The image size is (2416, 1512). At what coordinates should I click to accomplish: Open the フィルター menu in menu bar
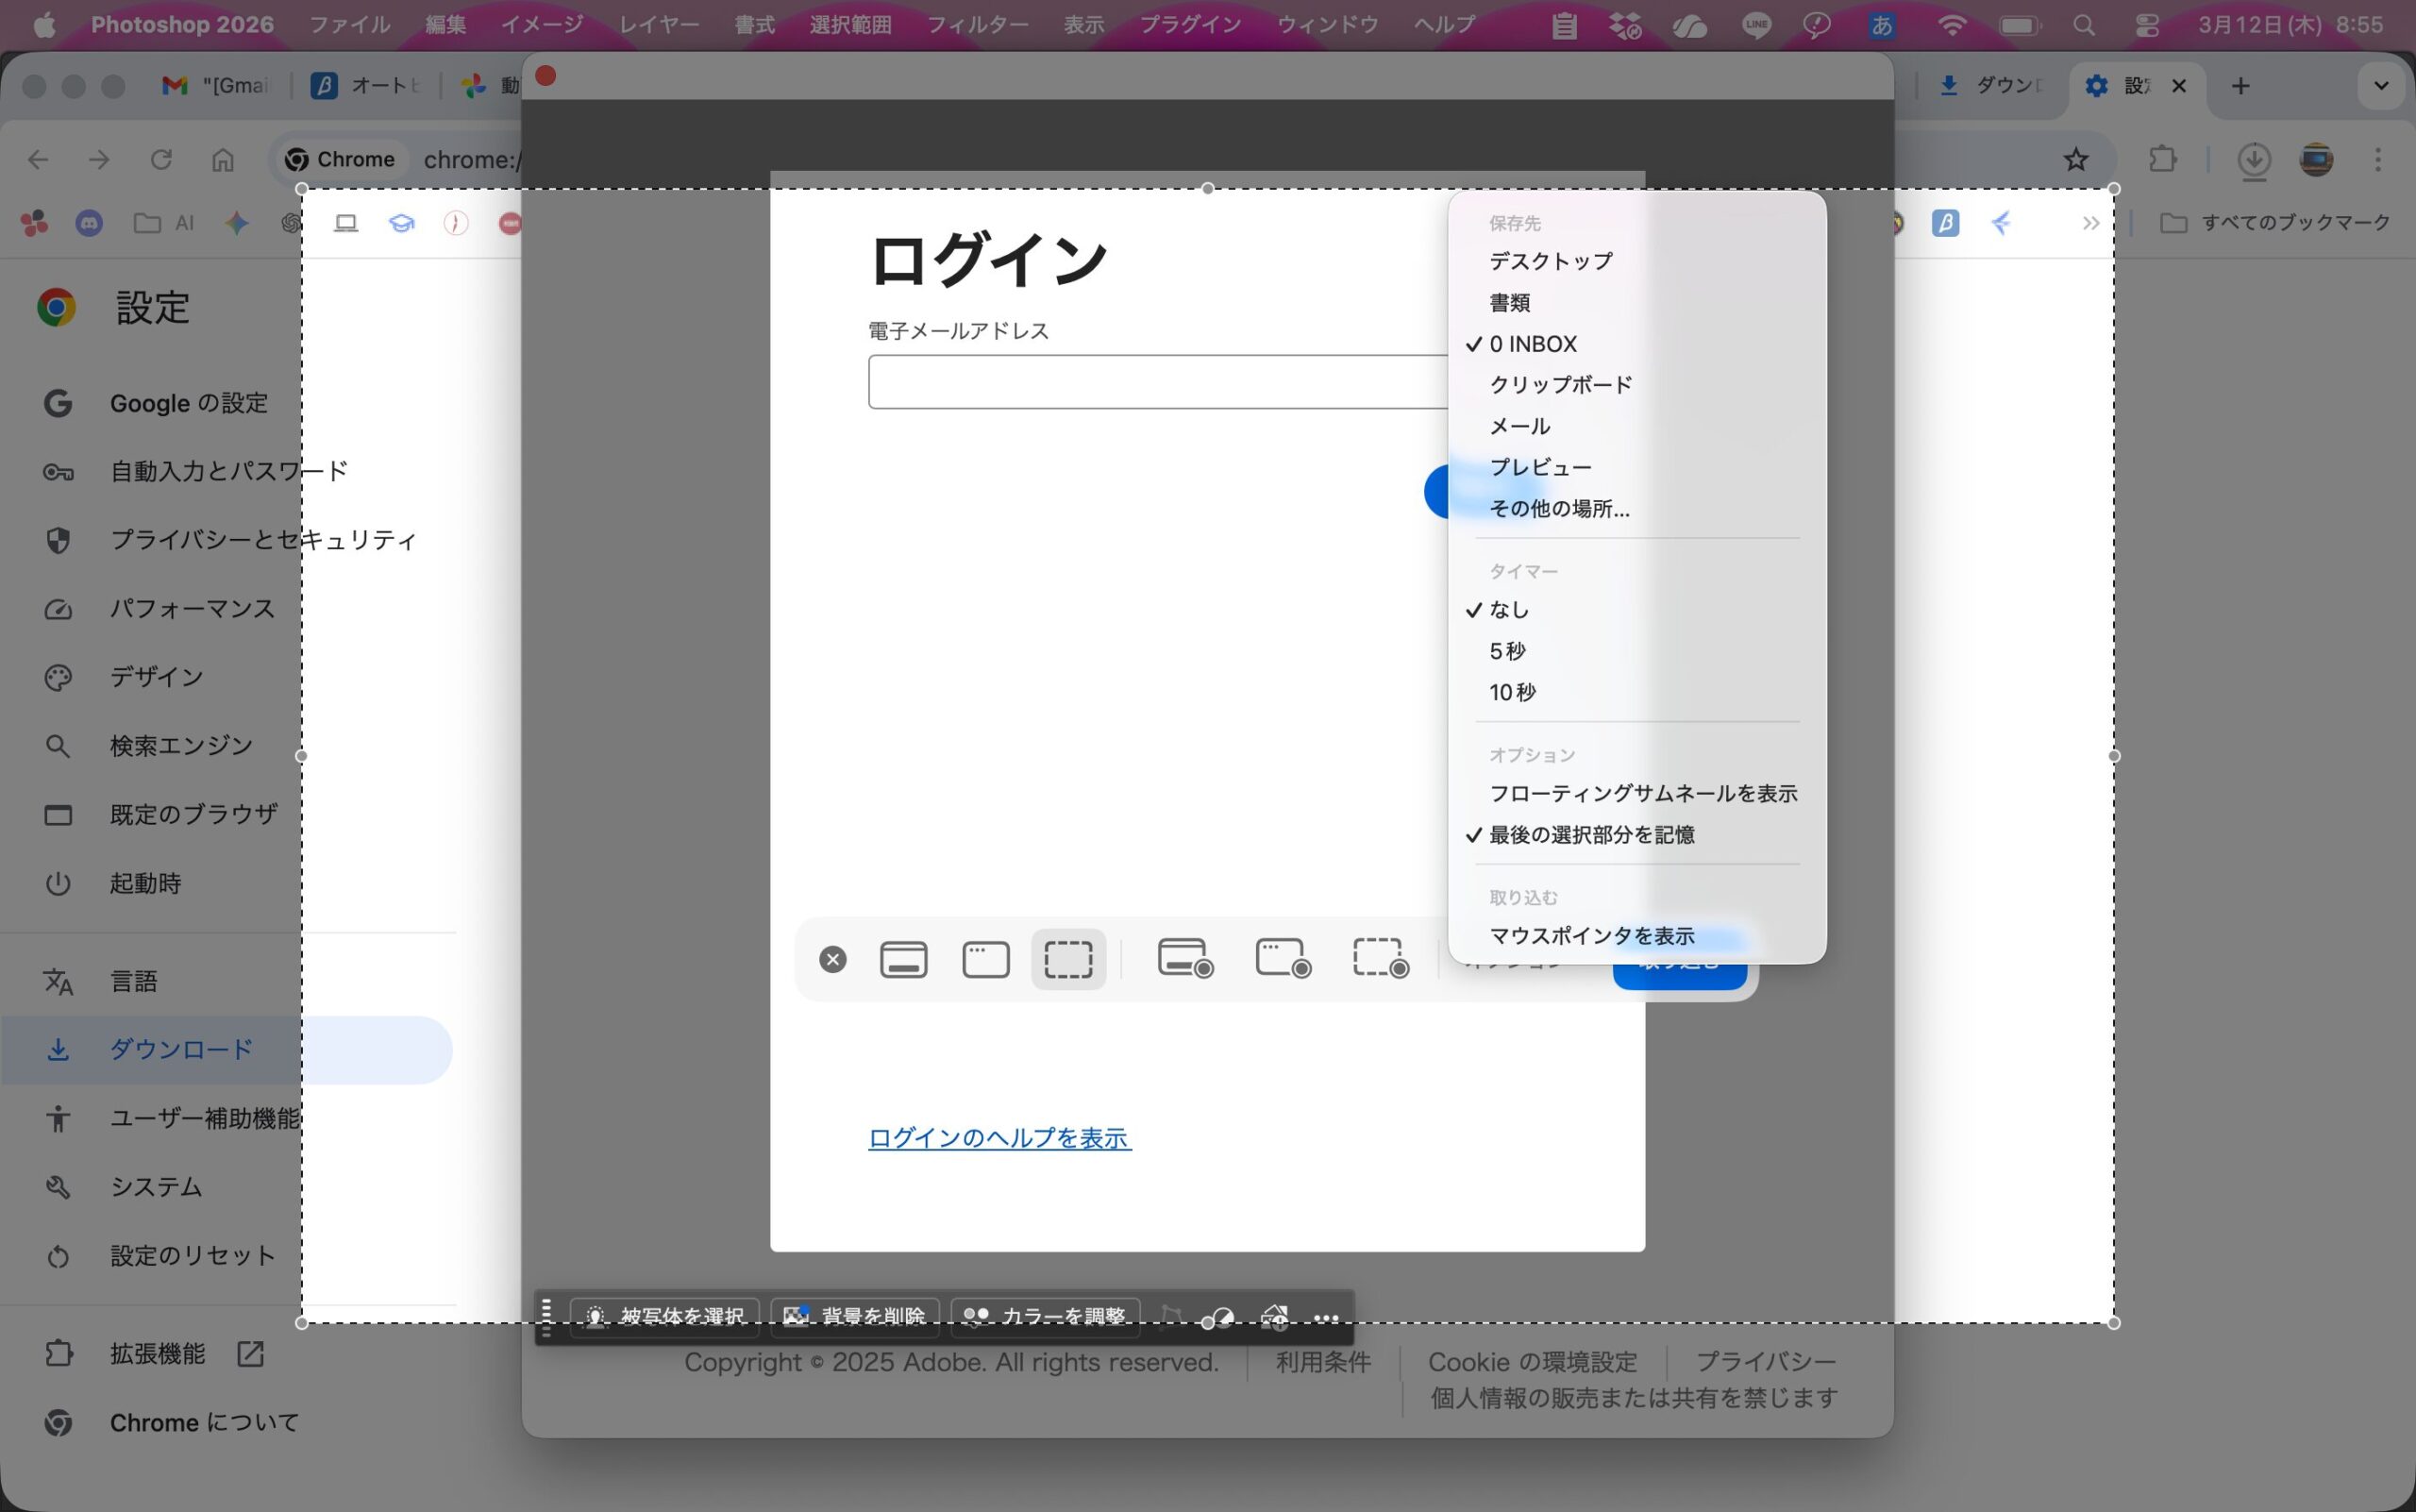click(x=977, y=25)
